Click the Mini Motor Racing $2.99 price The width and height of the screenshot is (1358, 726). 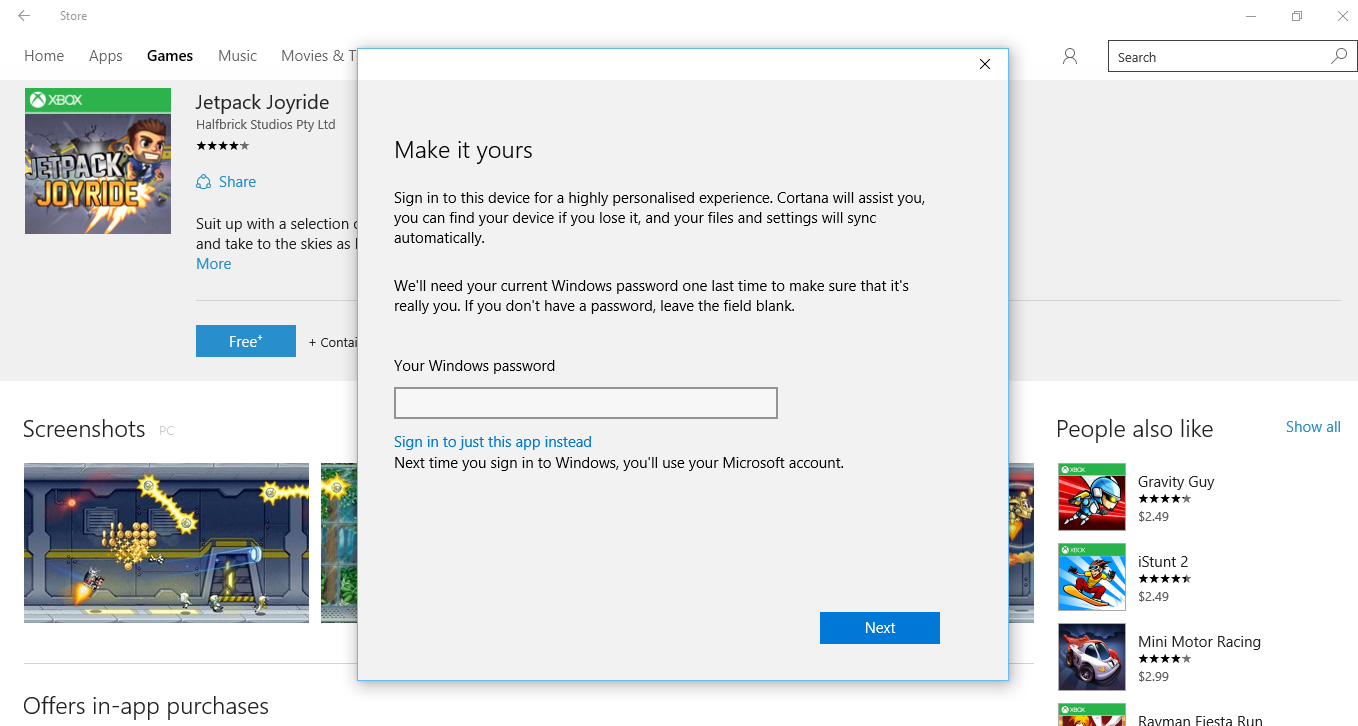tap(1153, 677)
